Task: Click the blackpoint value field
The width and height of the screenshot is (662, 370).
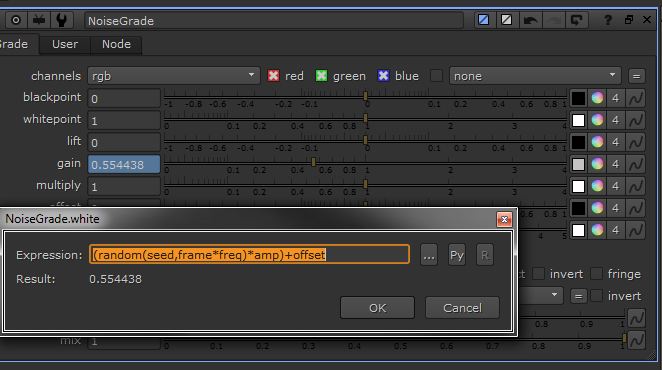Action: 124,98
